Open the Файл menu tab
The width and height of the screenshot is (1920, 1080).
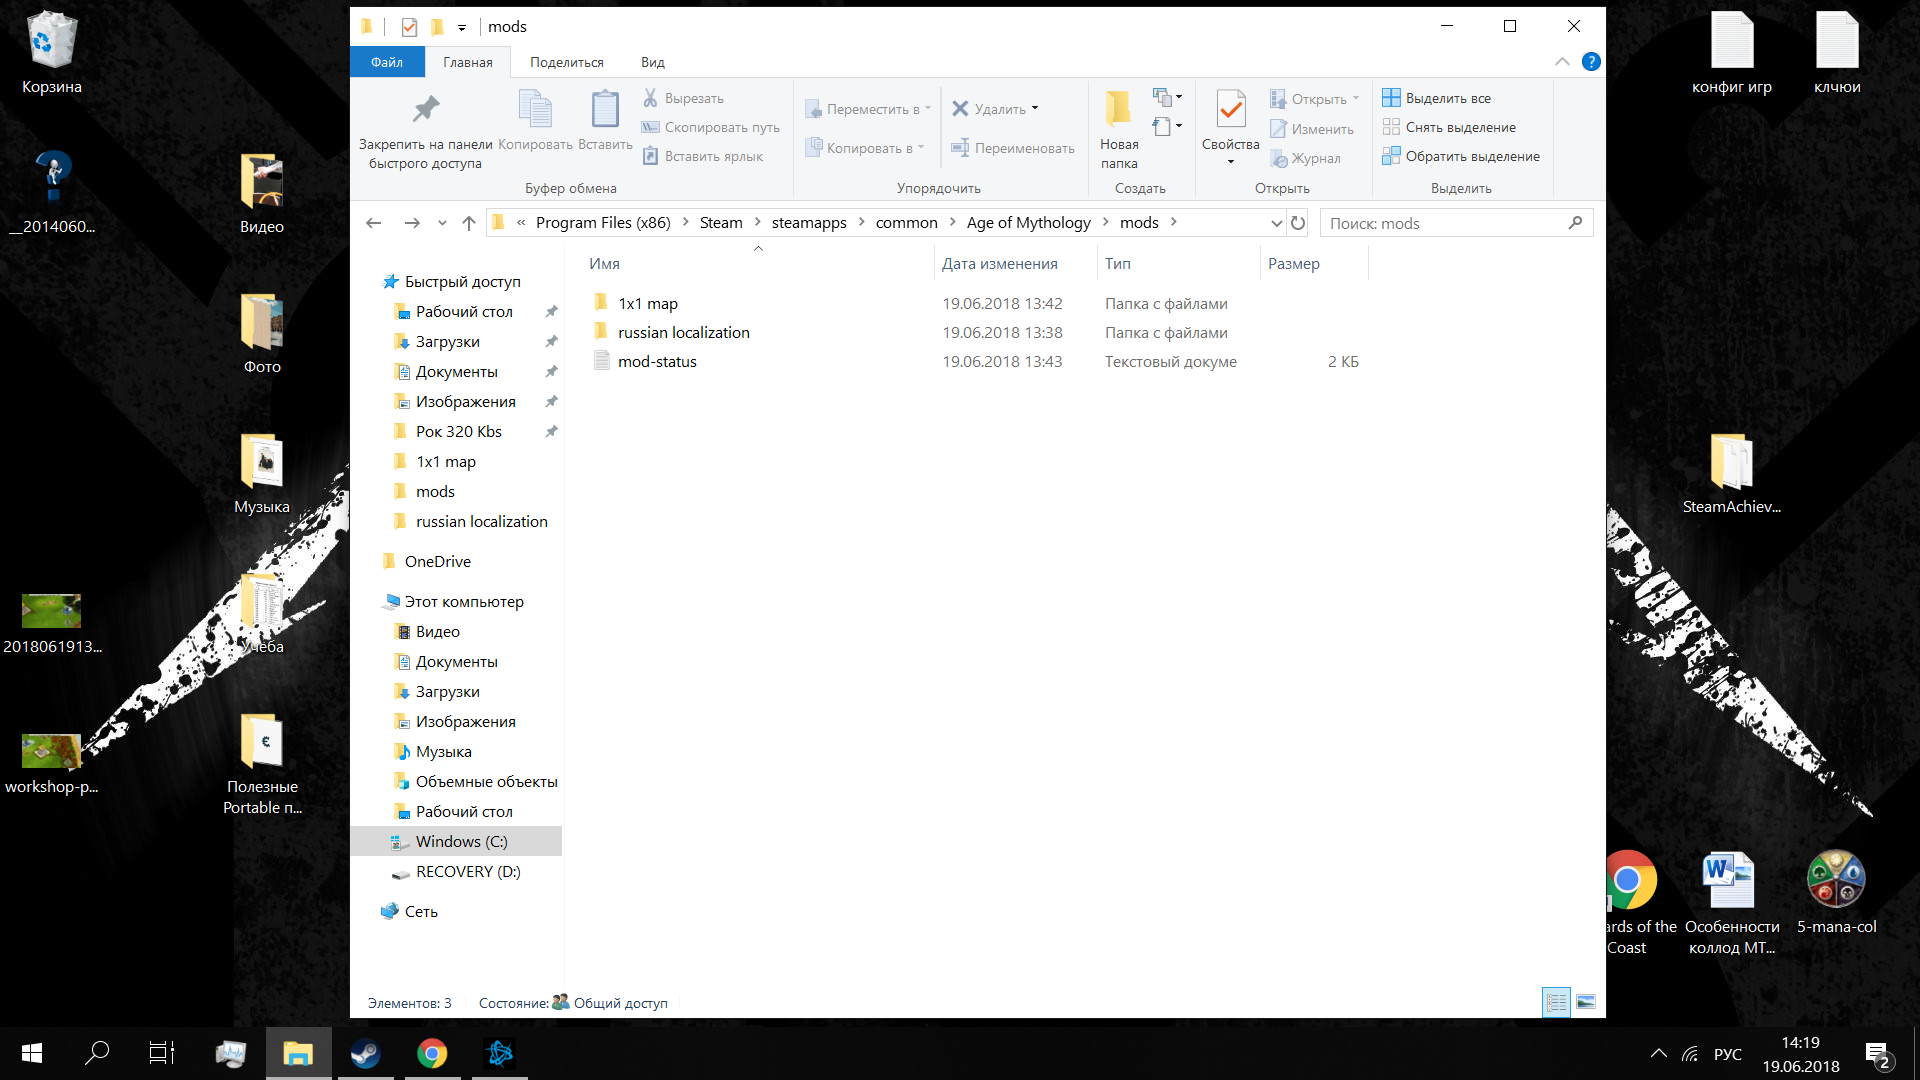pyautogui.click(x=387, y=62)
